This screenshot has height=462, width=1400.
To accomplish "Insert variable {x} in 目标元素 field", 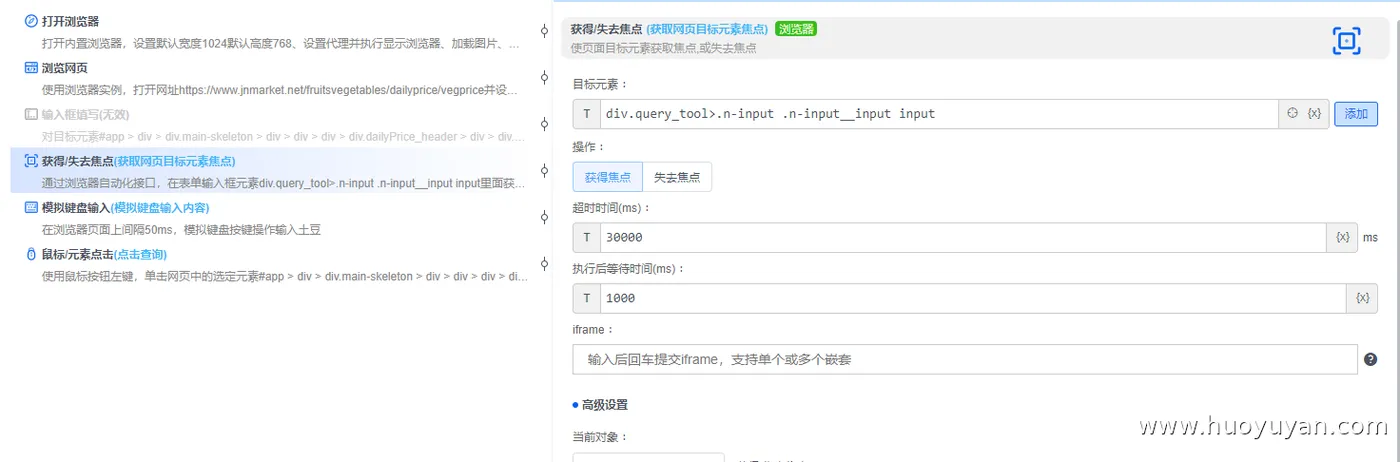I will pos(1314,113).
